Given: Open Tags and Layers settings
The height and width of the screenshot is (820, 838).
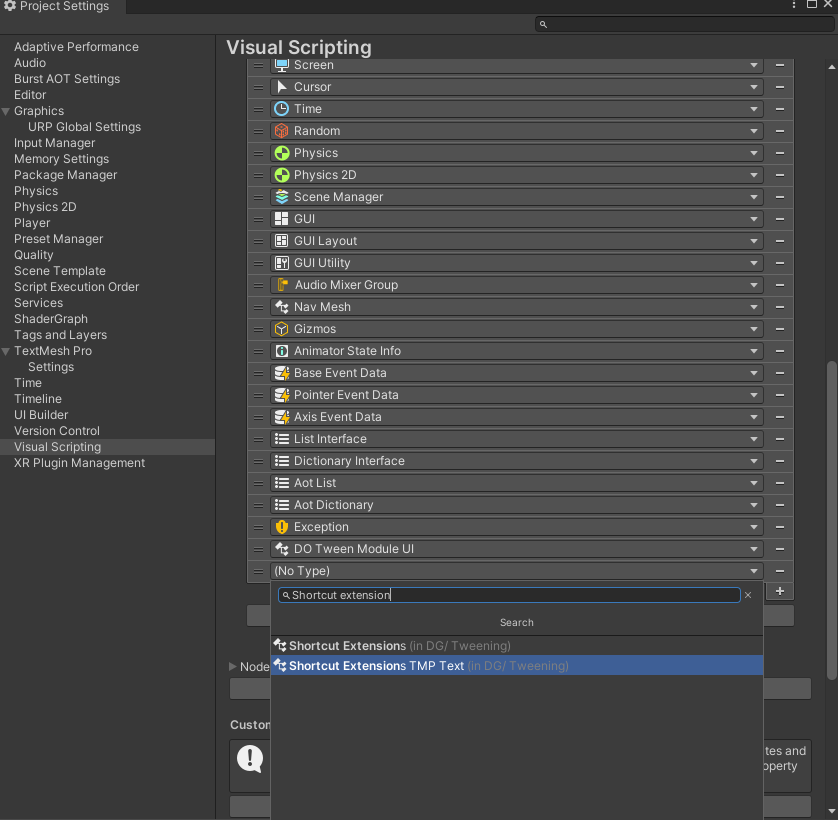Looking at the screenshot, I should (x=60, y=335).
